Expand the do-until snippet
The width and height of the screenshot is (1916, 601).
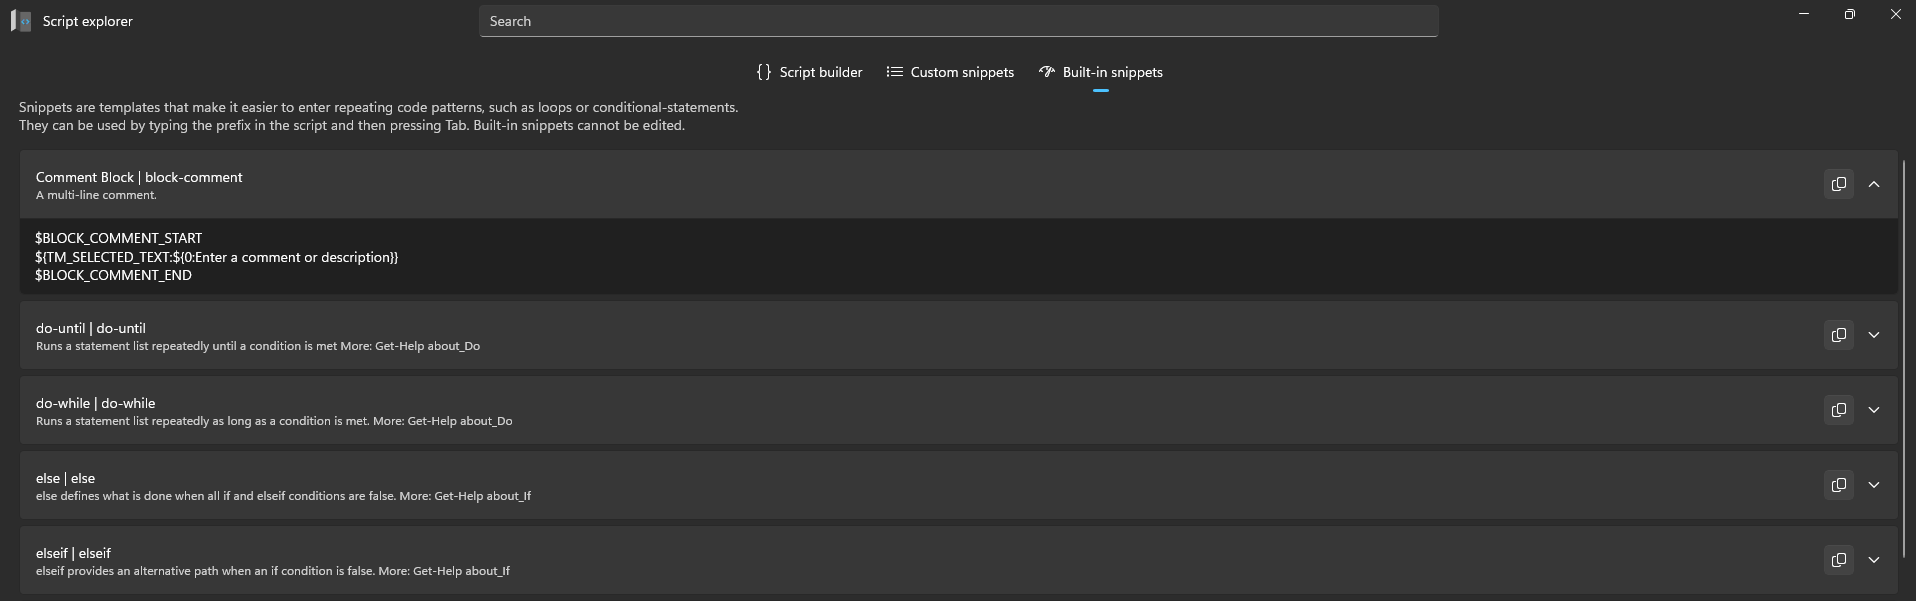[1874, 335]
